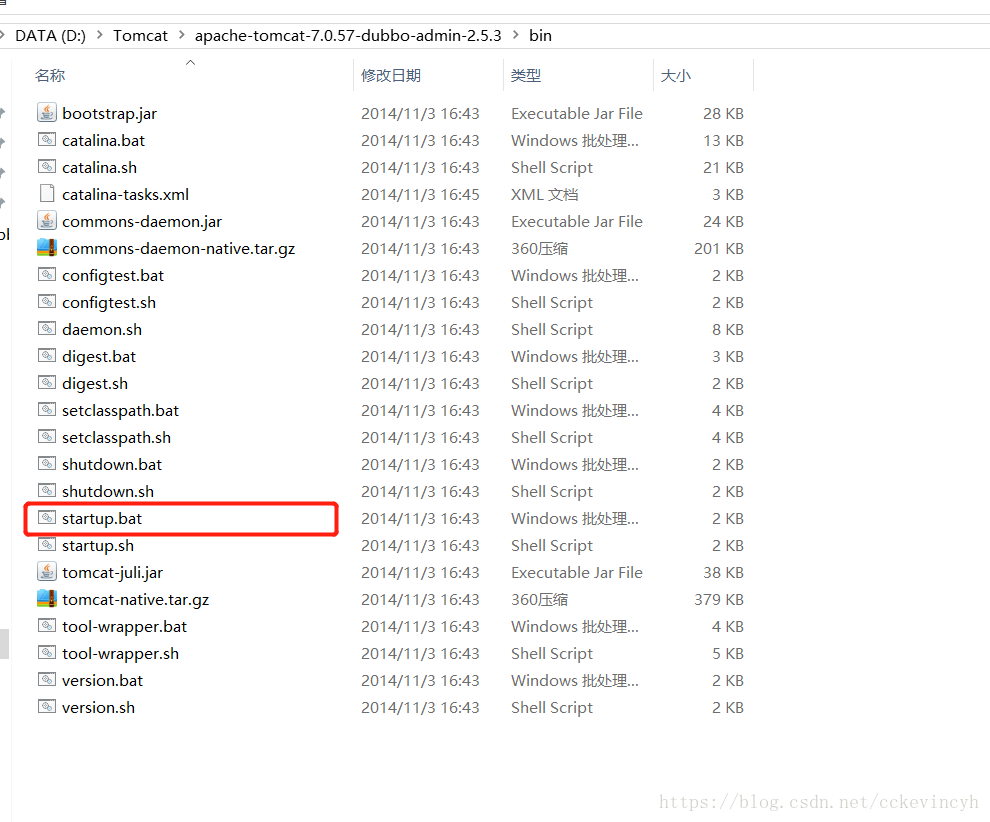The height and width of the screenshot is (822, 990).
Task: Select shutdown.bat file name
Action: 112,465
